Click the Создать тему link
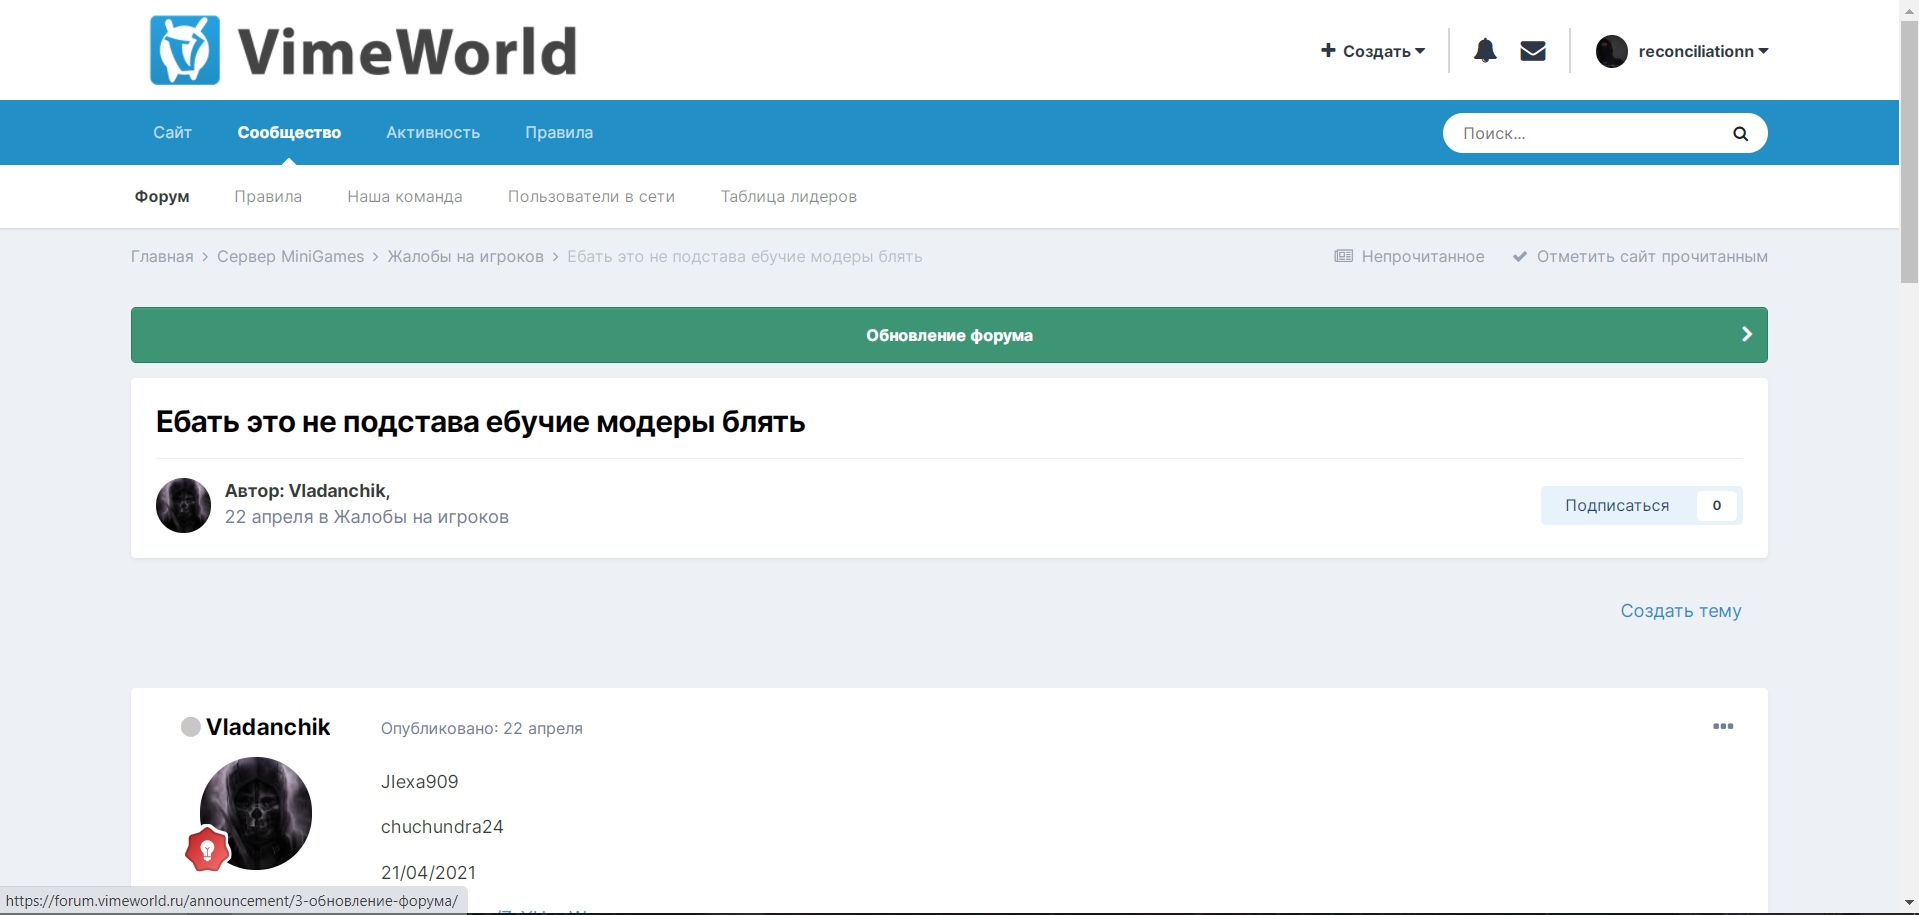The image size is (1919, 915). [x=1681, y=610]
